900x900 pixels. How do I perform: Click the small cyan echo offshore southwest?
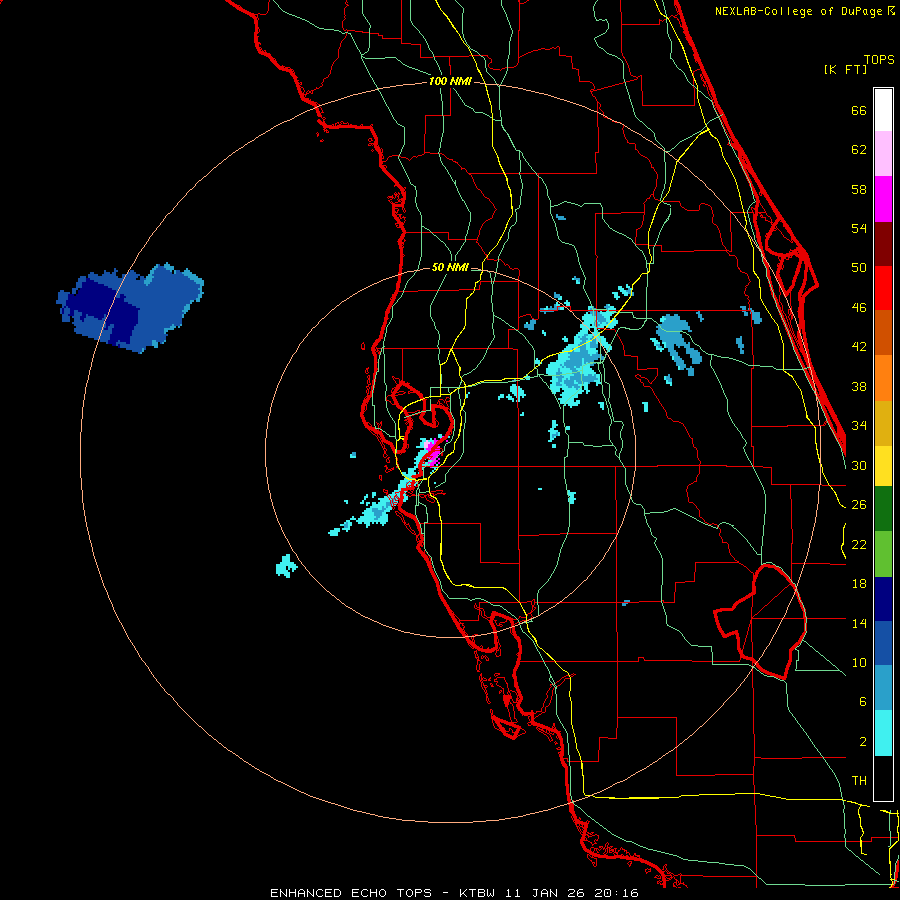click(286, 566)
